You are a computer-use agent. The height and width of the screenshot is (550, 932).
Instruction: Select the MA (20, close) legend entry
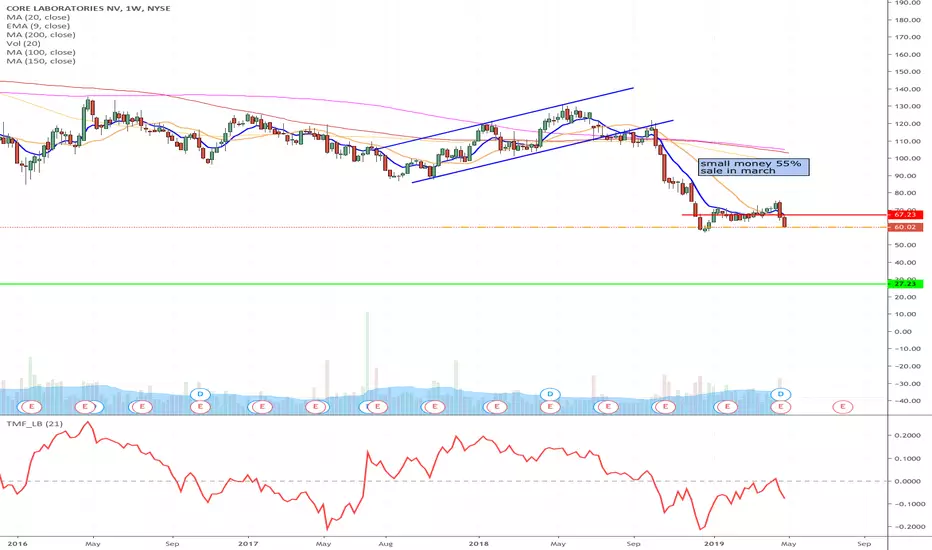click(38, 17)
